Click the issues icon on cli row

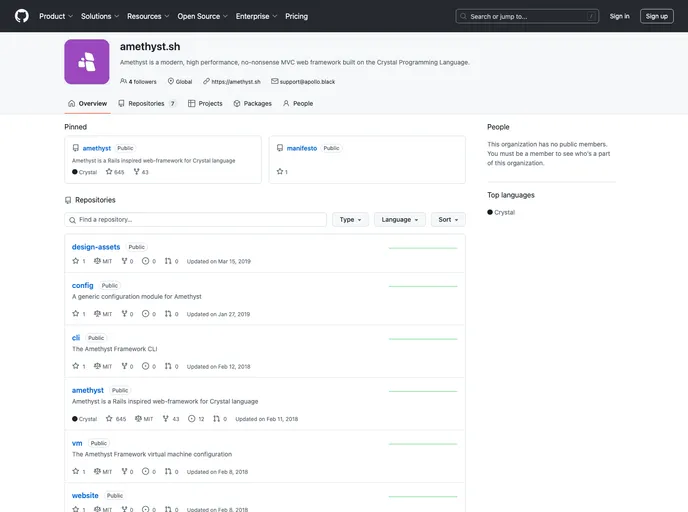pos(145,366)
